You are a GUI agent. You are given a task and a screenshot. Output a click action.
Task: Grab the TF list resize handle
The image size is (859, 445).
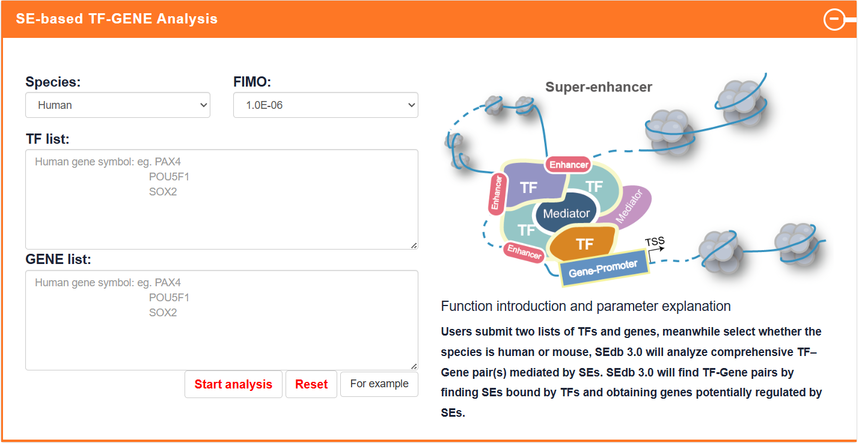[x=413, y=244]
